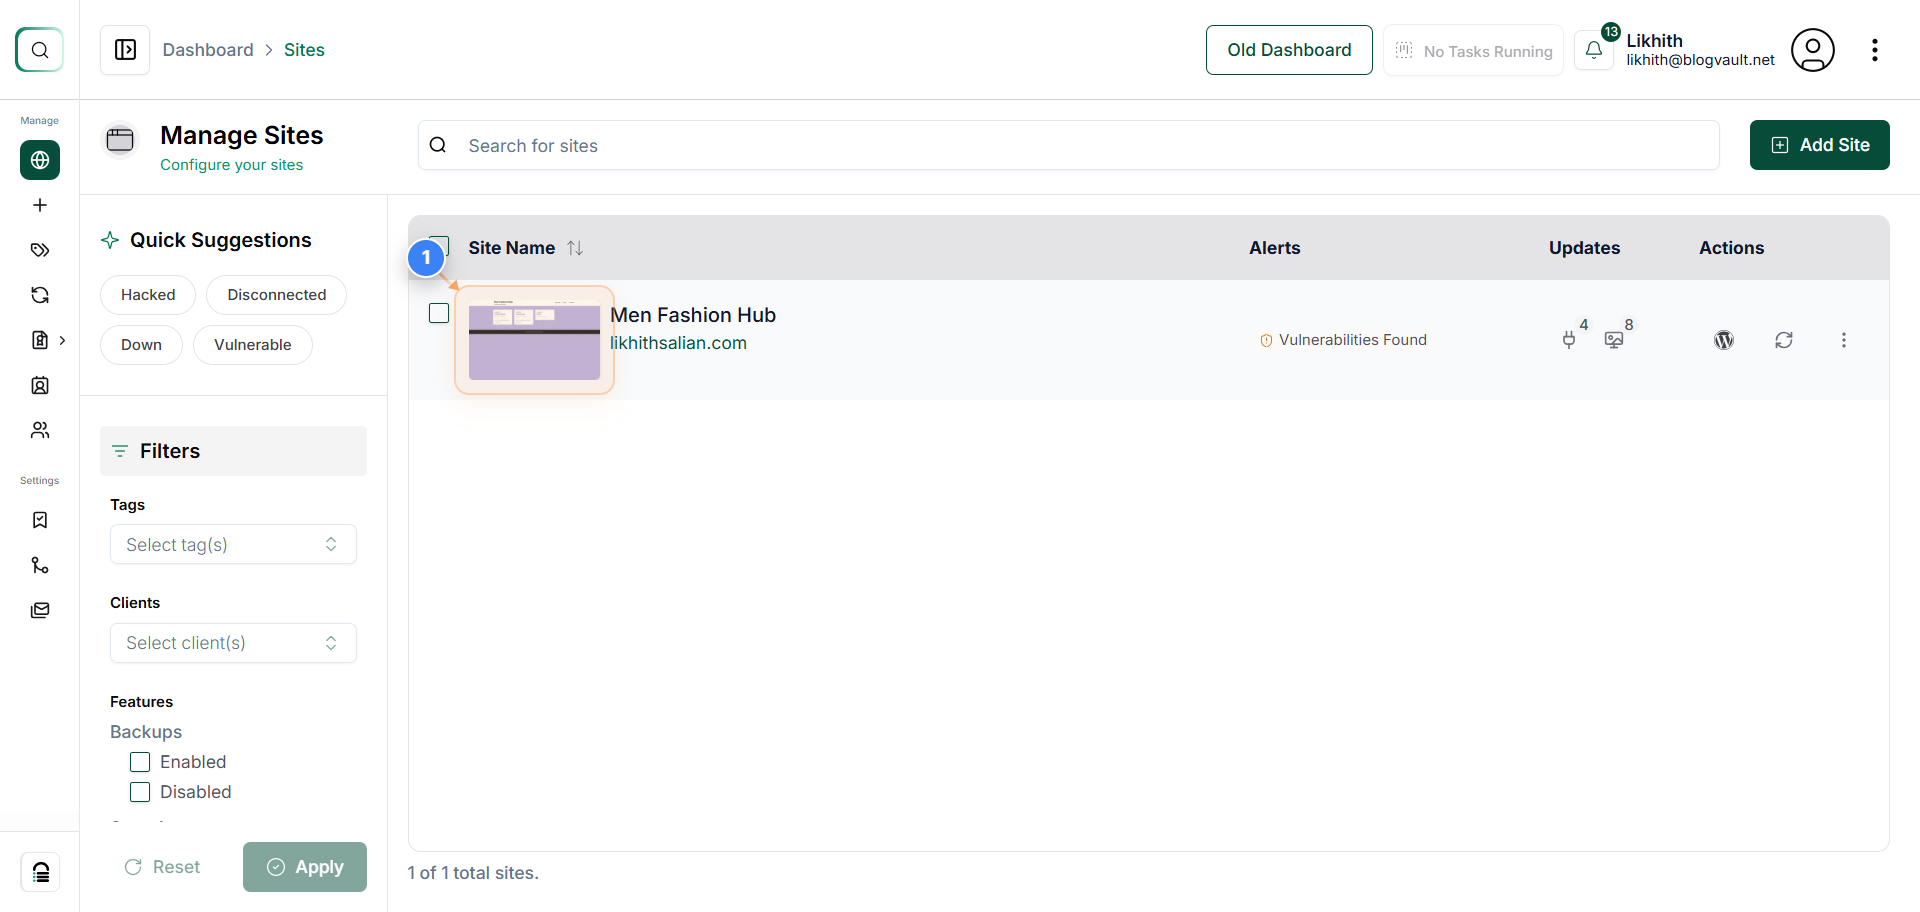This screenshot has height=912, width=1920.
Task: Open the three-dot menu for Men Fashion Hub
Action: (x=1844, y=340)
